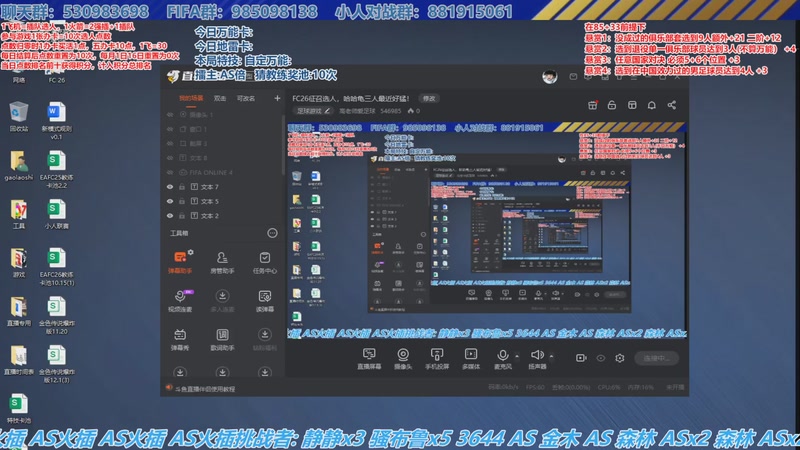This screenshot has height=450, width=800.
Task: Click the small gear on 弹幕助手
Action: pos(190,252)
